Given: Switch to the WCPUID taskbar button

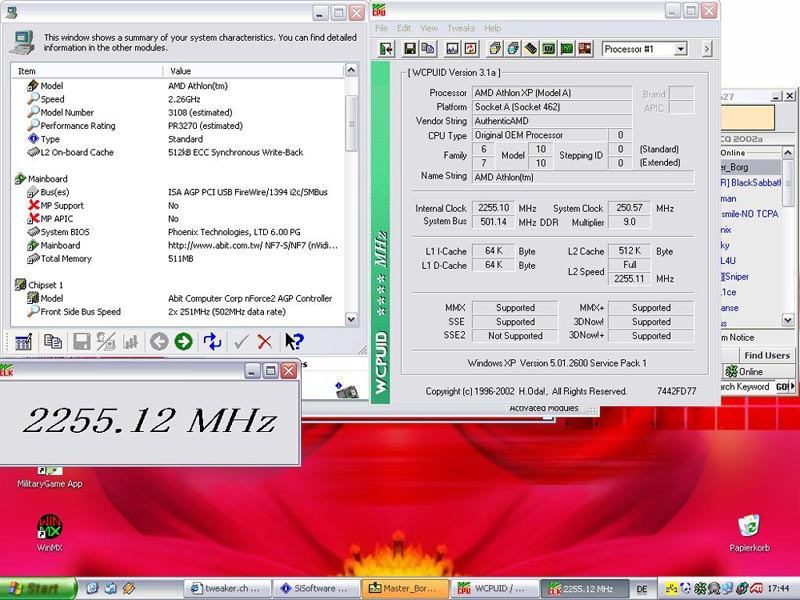Looking at the screenshot, I should tap(495, 588).
